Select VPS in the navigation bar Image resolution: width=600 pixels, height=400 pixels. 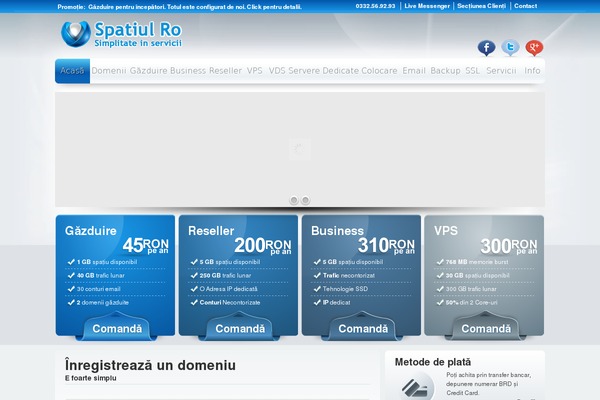coord(254,71)
